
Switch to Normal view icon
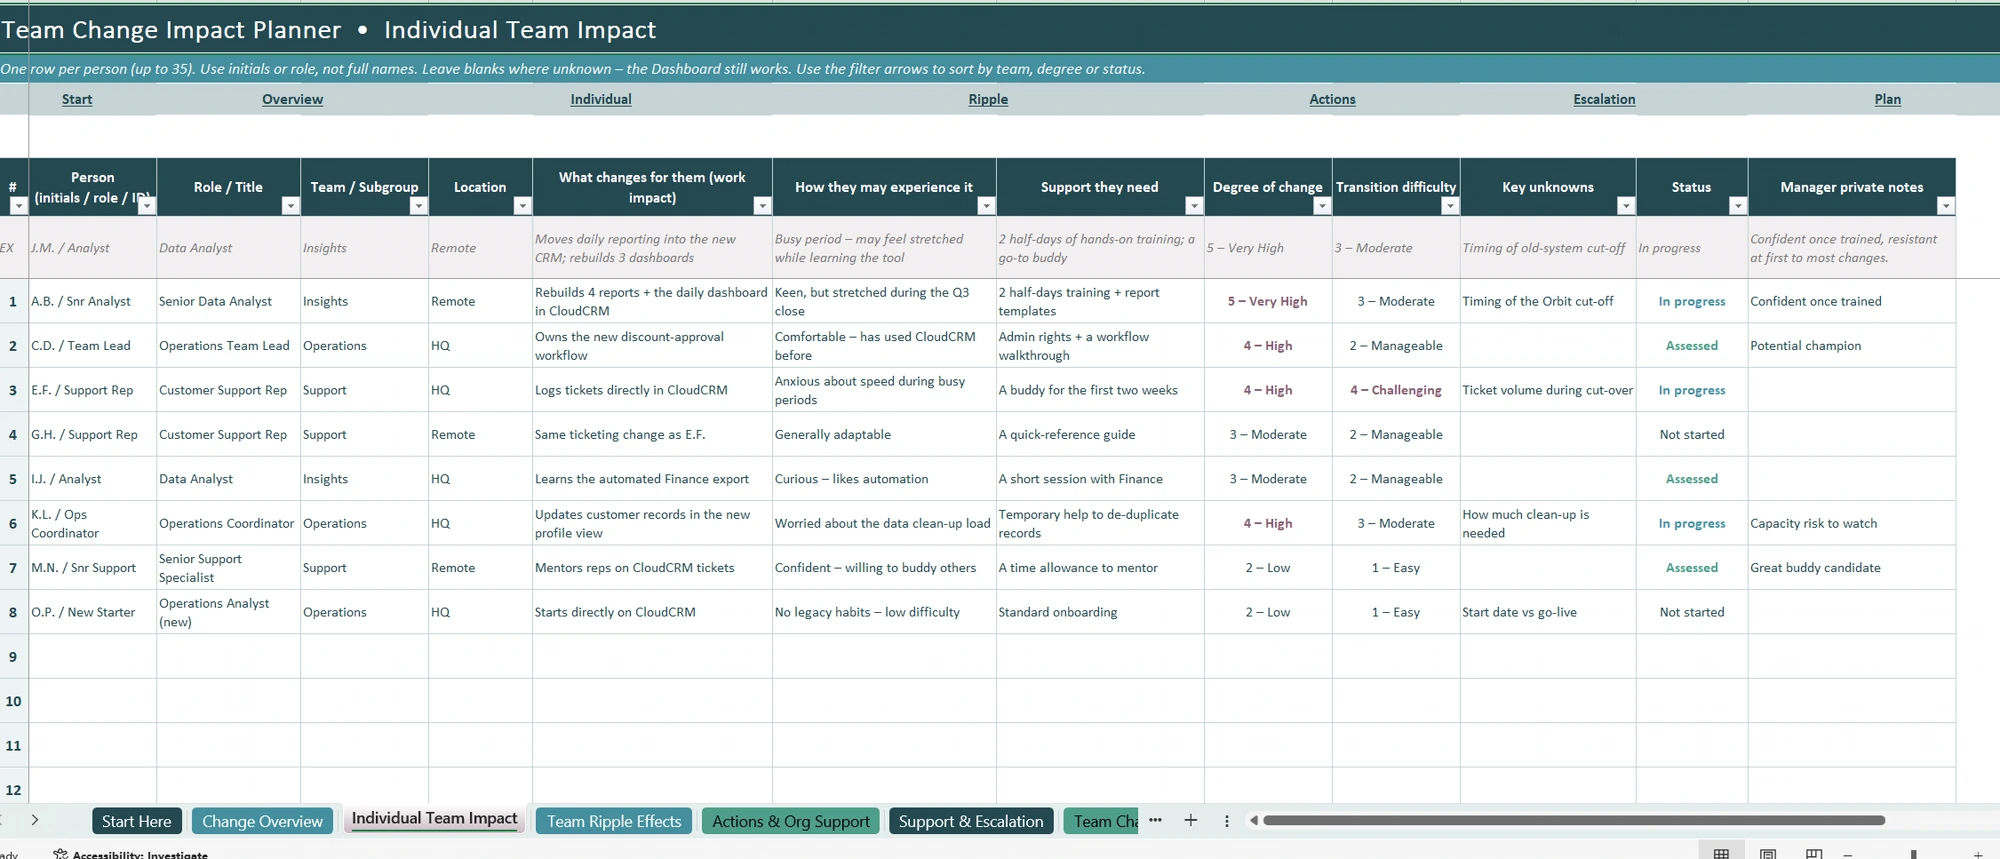click(x=1721, y=854)
